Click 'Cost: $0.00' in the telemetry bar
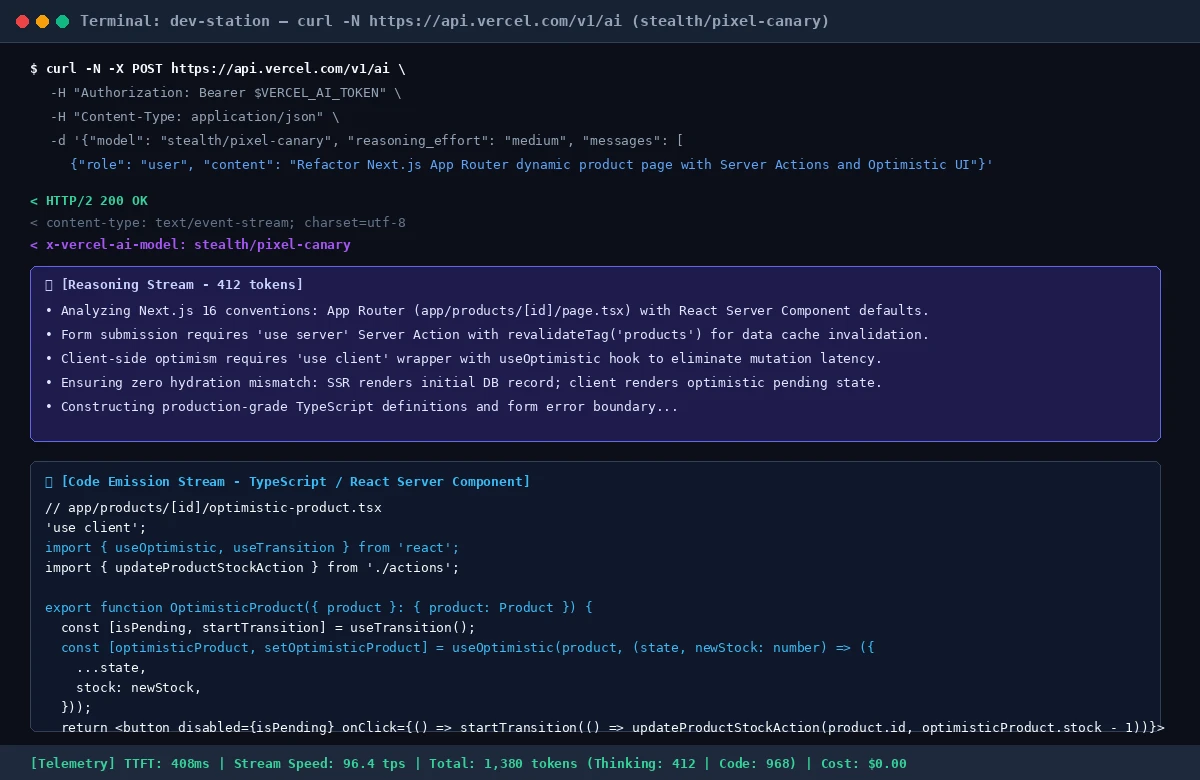This screenshot has height=780, width=1200. pyautogui.click(x=864, y=763)
